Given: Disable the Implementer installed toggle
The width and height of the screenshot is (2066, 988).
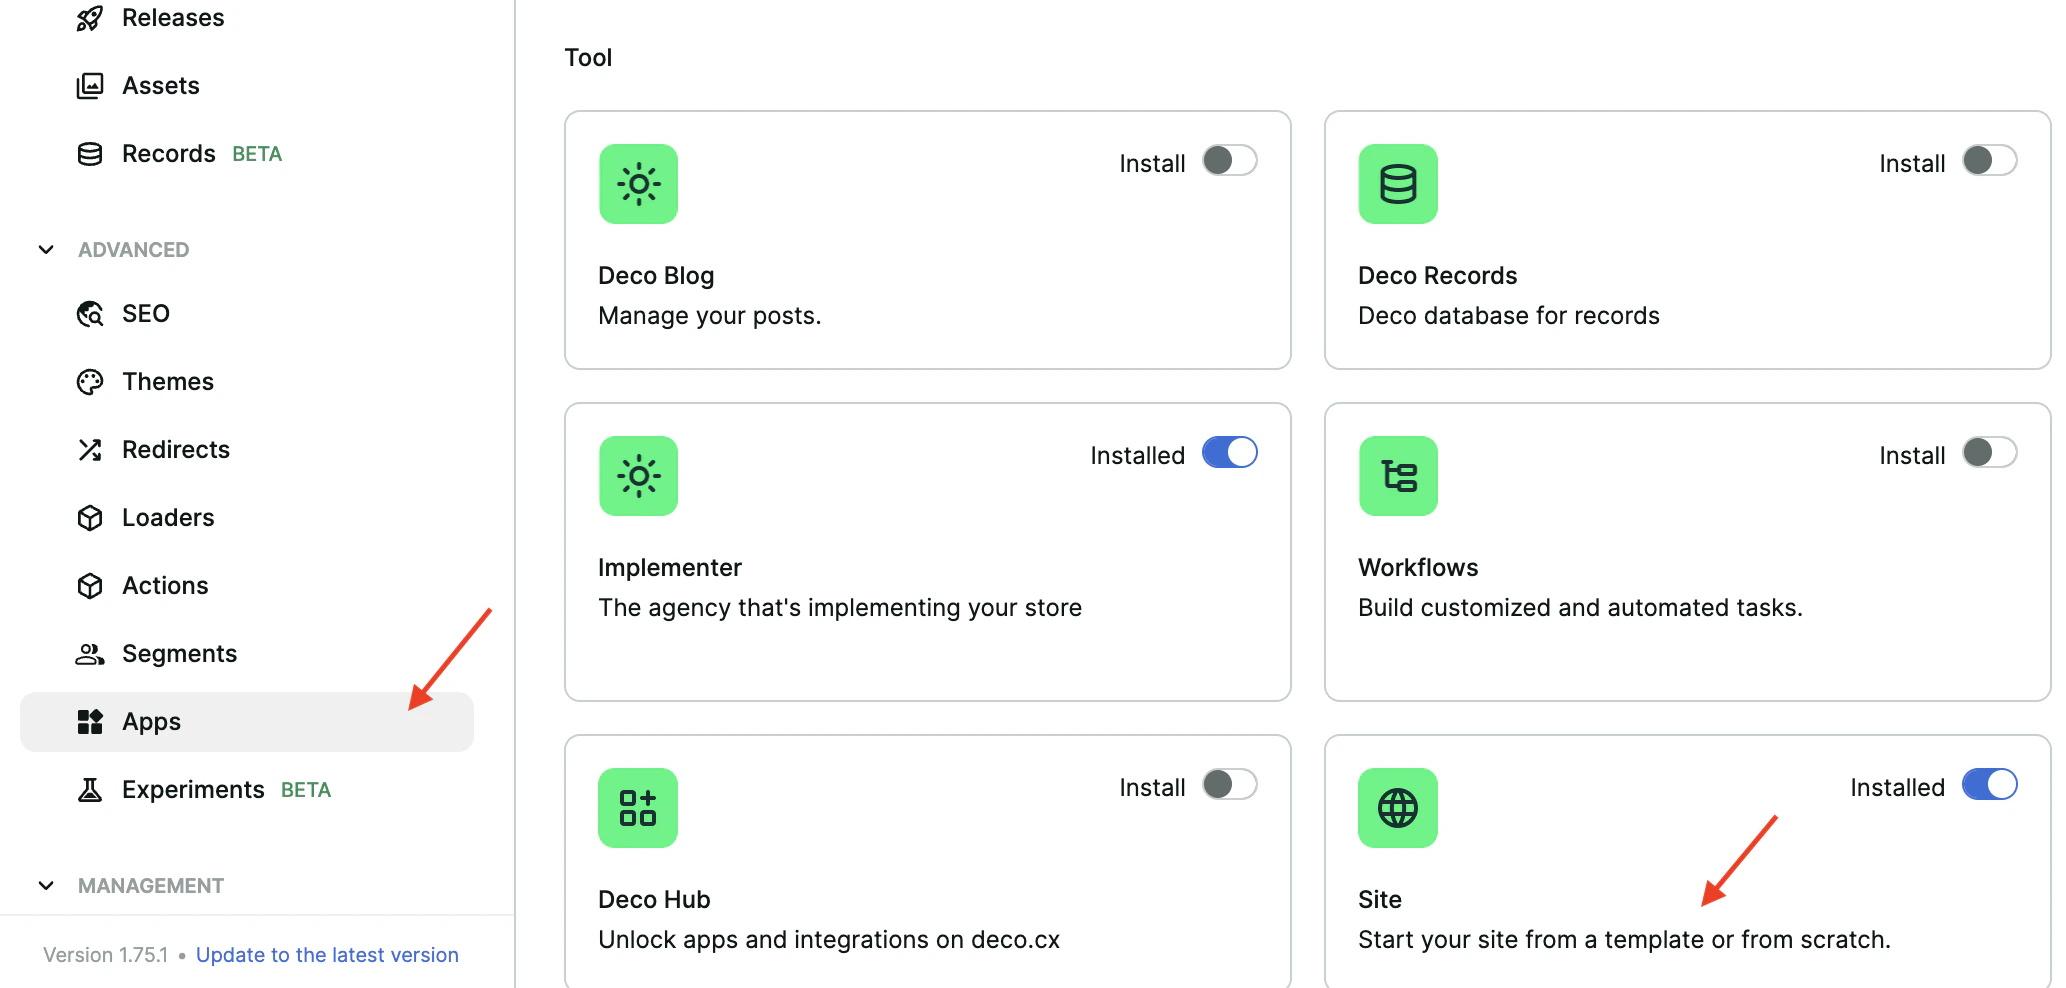Looking at the screenshot, I should (1229, 452).
